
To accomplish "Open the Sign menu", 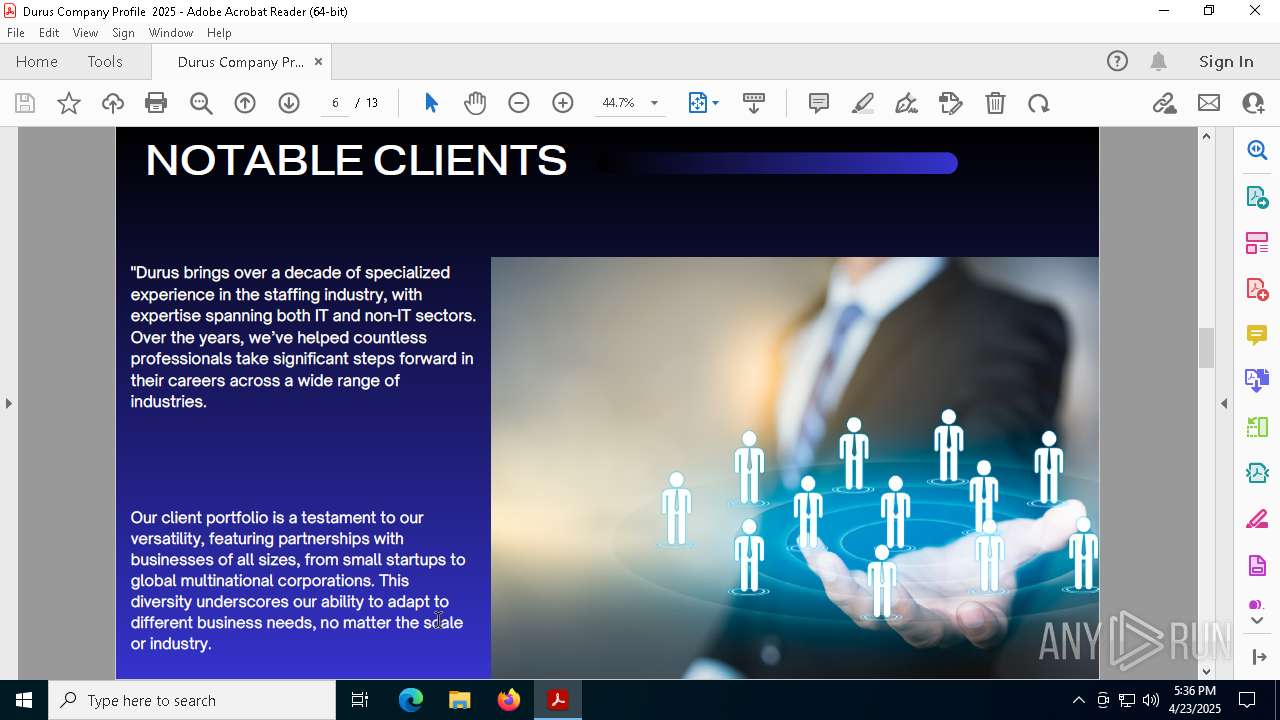I will (x=124, y=33).
